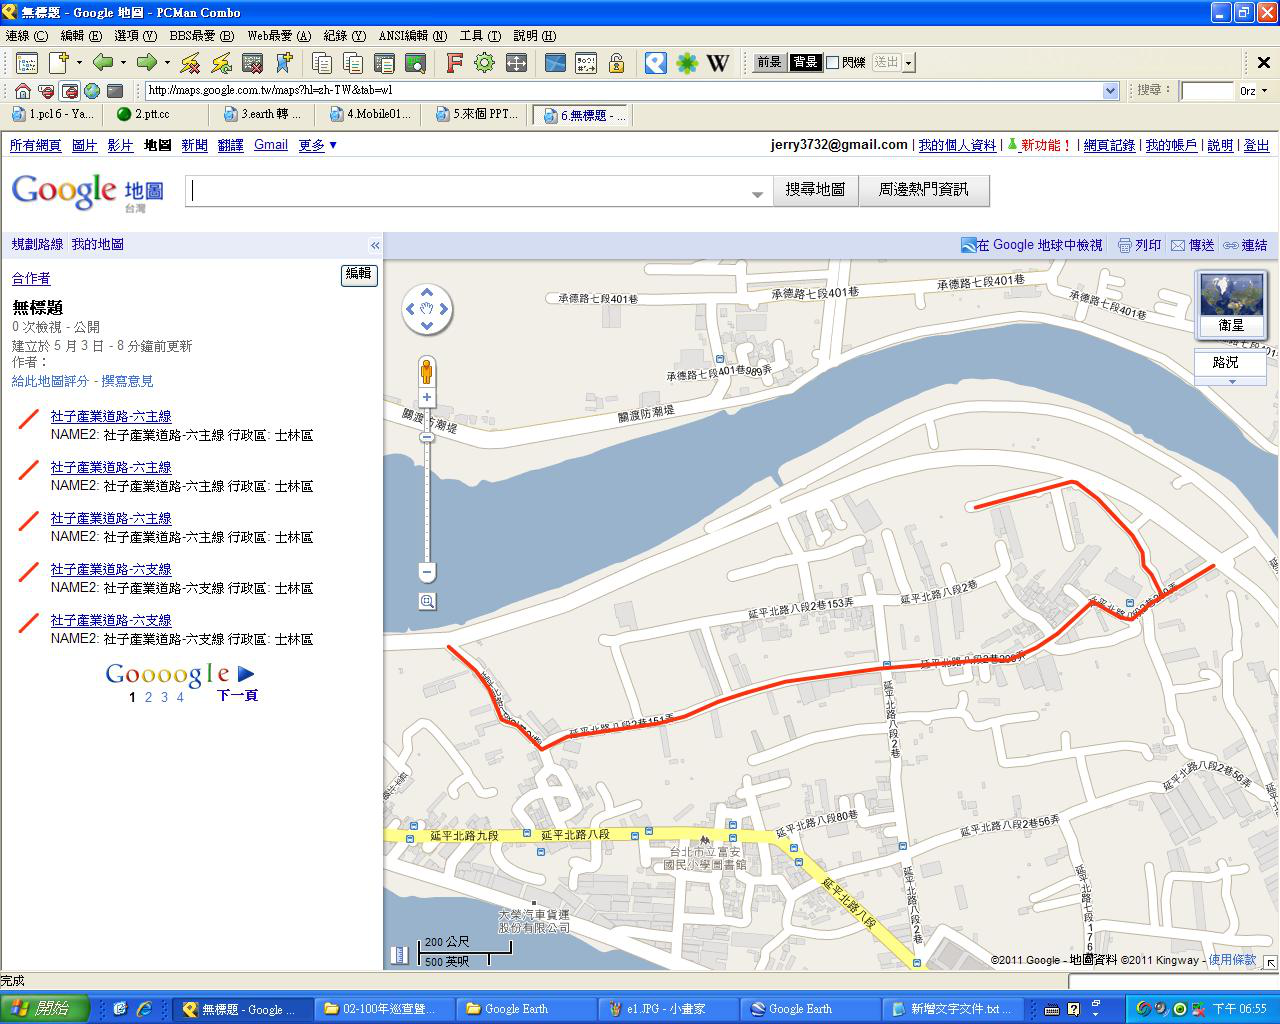
Task: Open the 工具 (T) menu
Action: pos(480,36)
